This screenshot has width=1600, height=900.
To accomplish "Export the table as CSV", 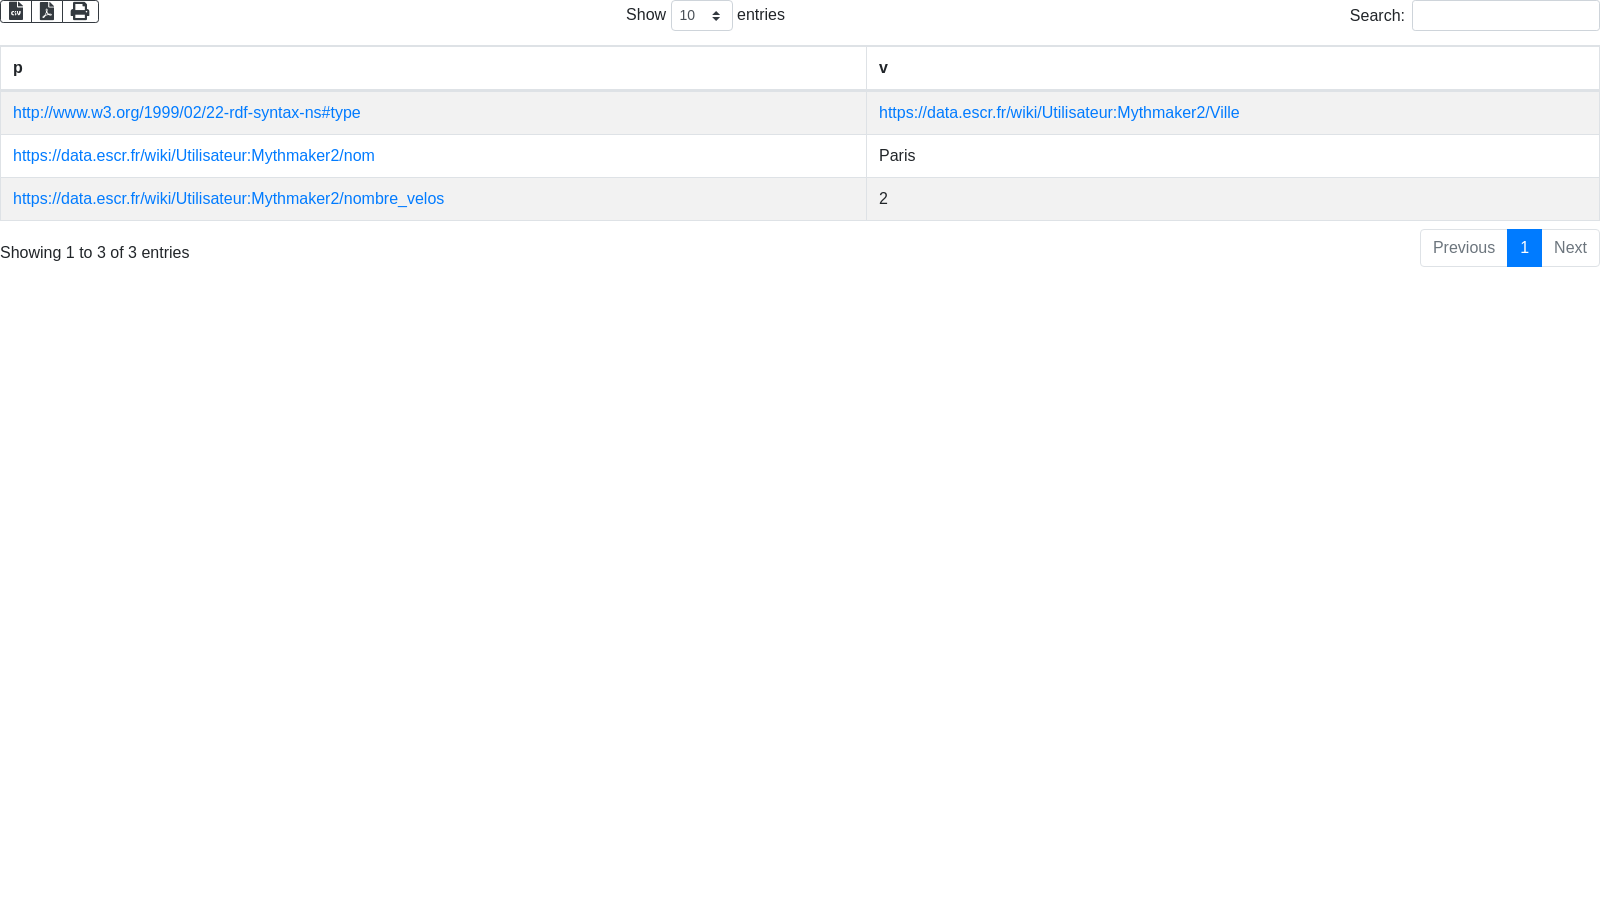I will 16,12.
